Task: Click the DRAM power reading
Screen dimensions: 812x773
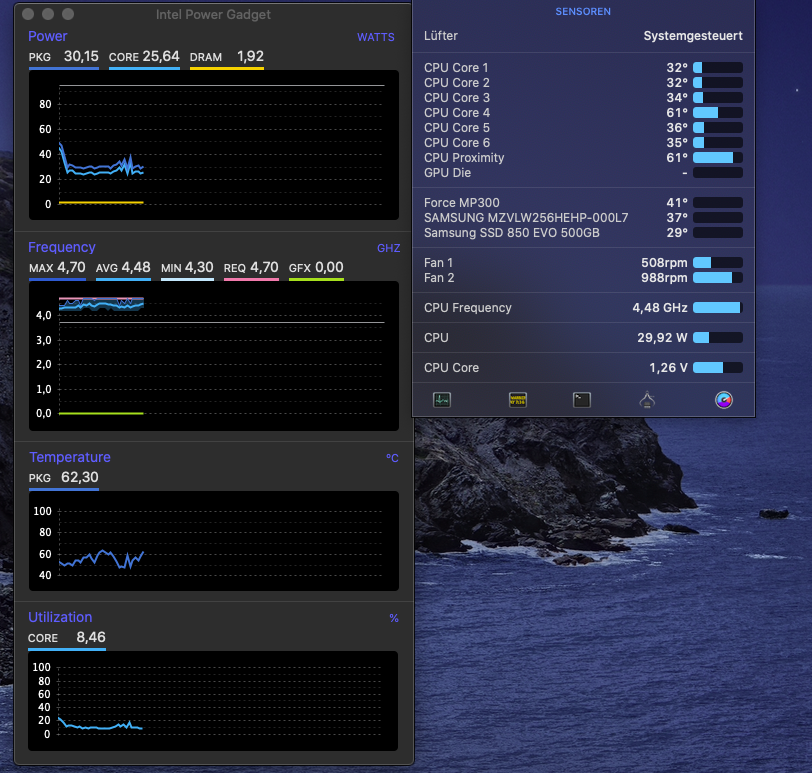Action: pos(250,57)
